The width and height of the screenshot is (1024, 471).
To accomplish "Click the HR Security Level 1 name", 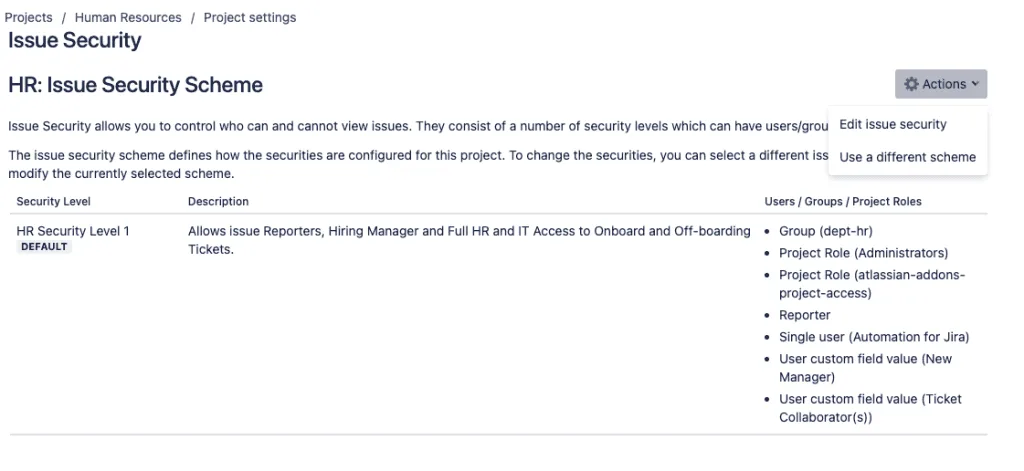I will point(73,231).
